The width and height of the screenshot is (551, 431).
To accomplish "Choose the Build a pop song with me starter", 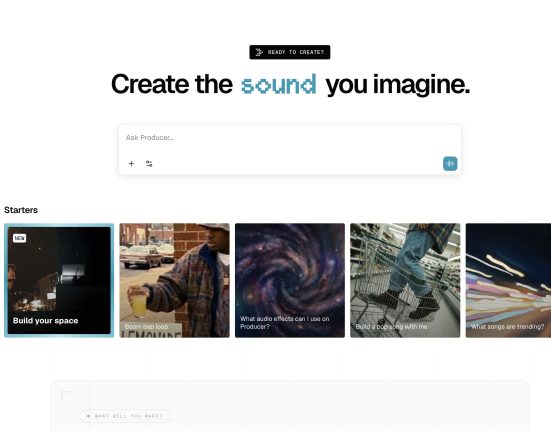I will [x=405, y=280].
